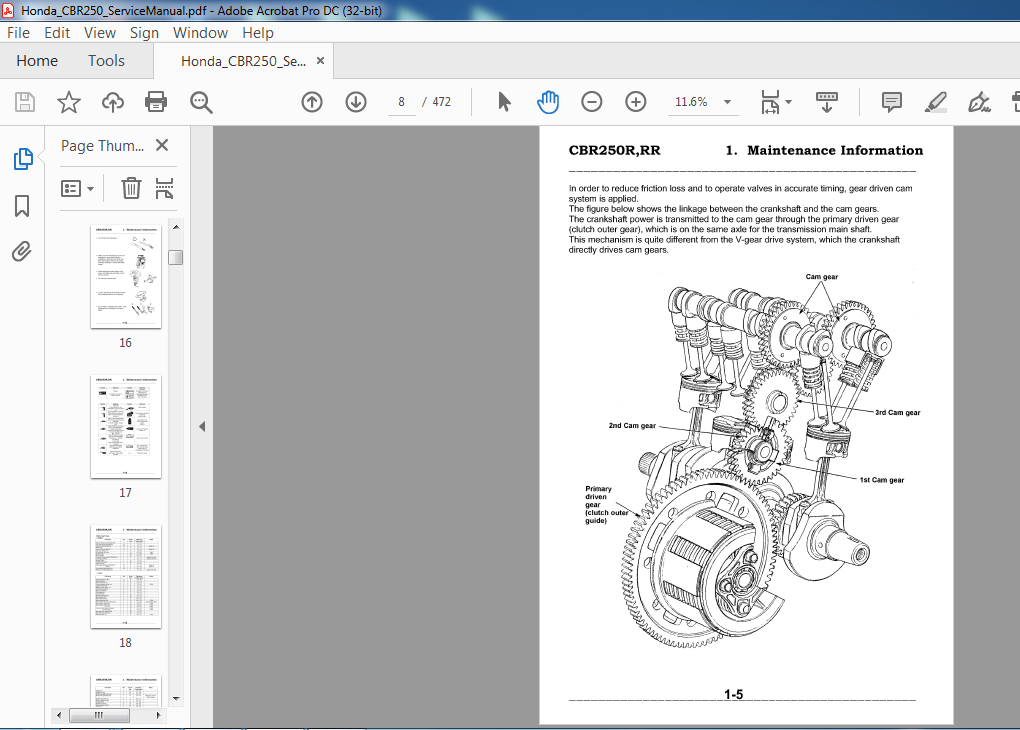Click the Print Pages thumbnail tool icon

click(165, 188)
